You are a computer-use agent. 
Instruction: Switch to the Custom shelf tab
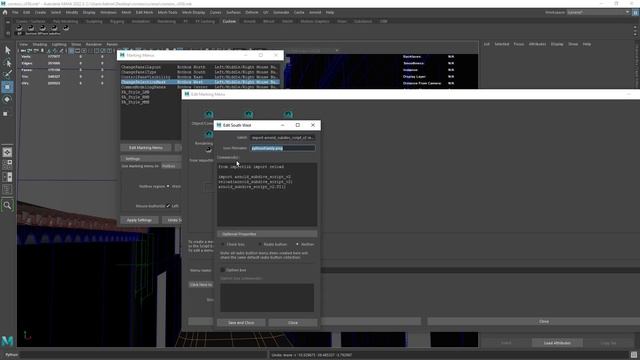229,21
